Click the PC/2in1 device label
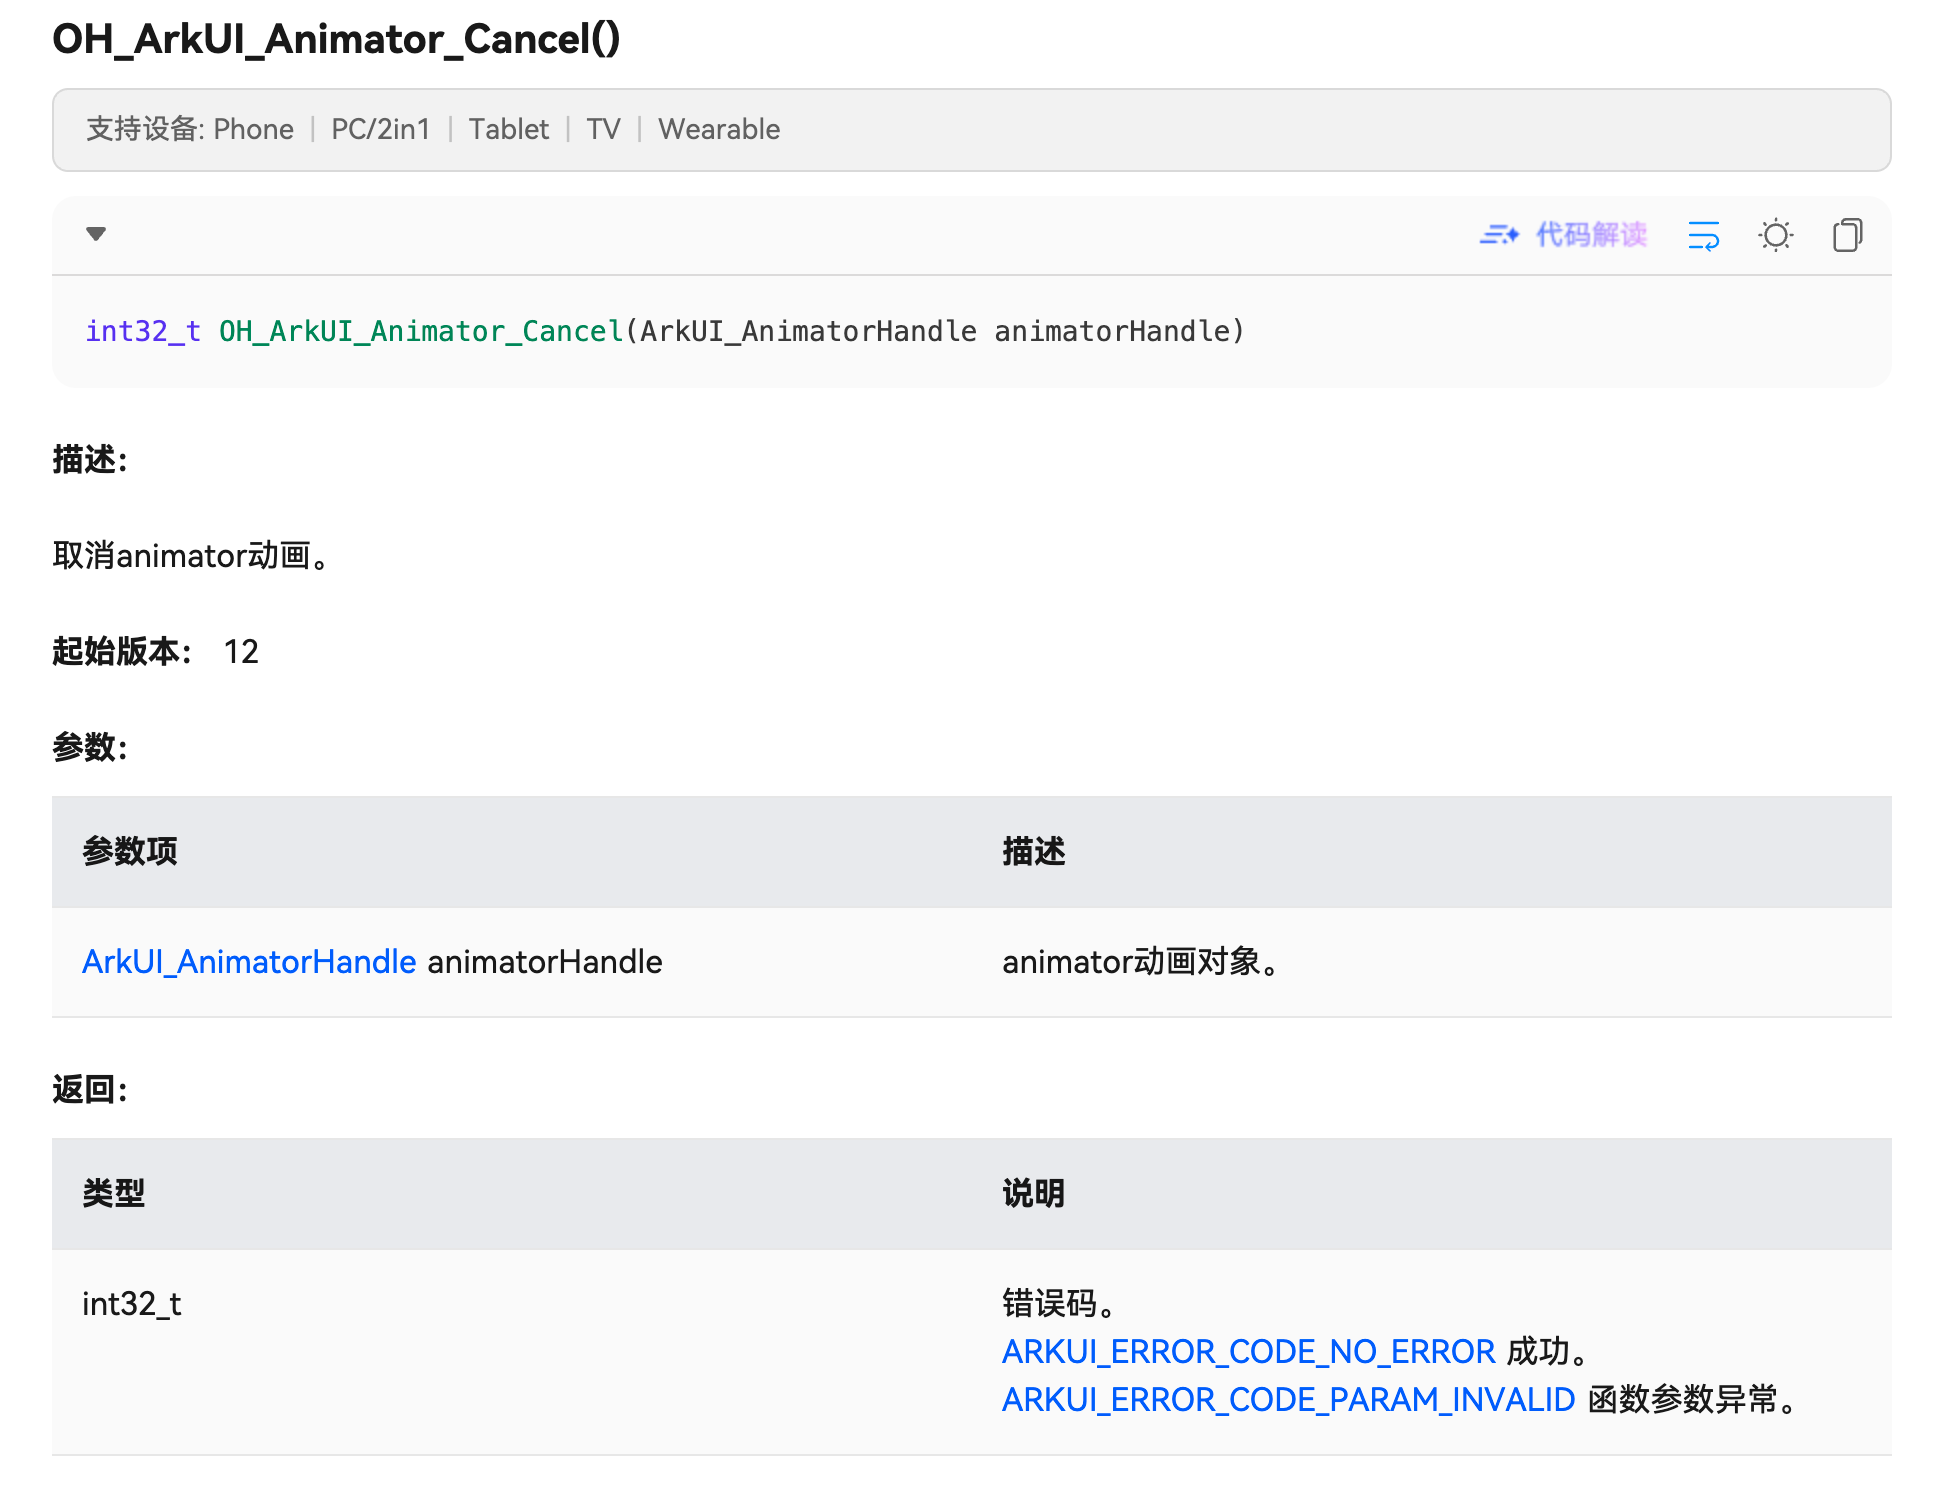1940x1496 pixels. coord(380,130)
